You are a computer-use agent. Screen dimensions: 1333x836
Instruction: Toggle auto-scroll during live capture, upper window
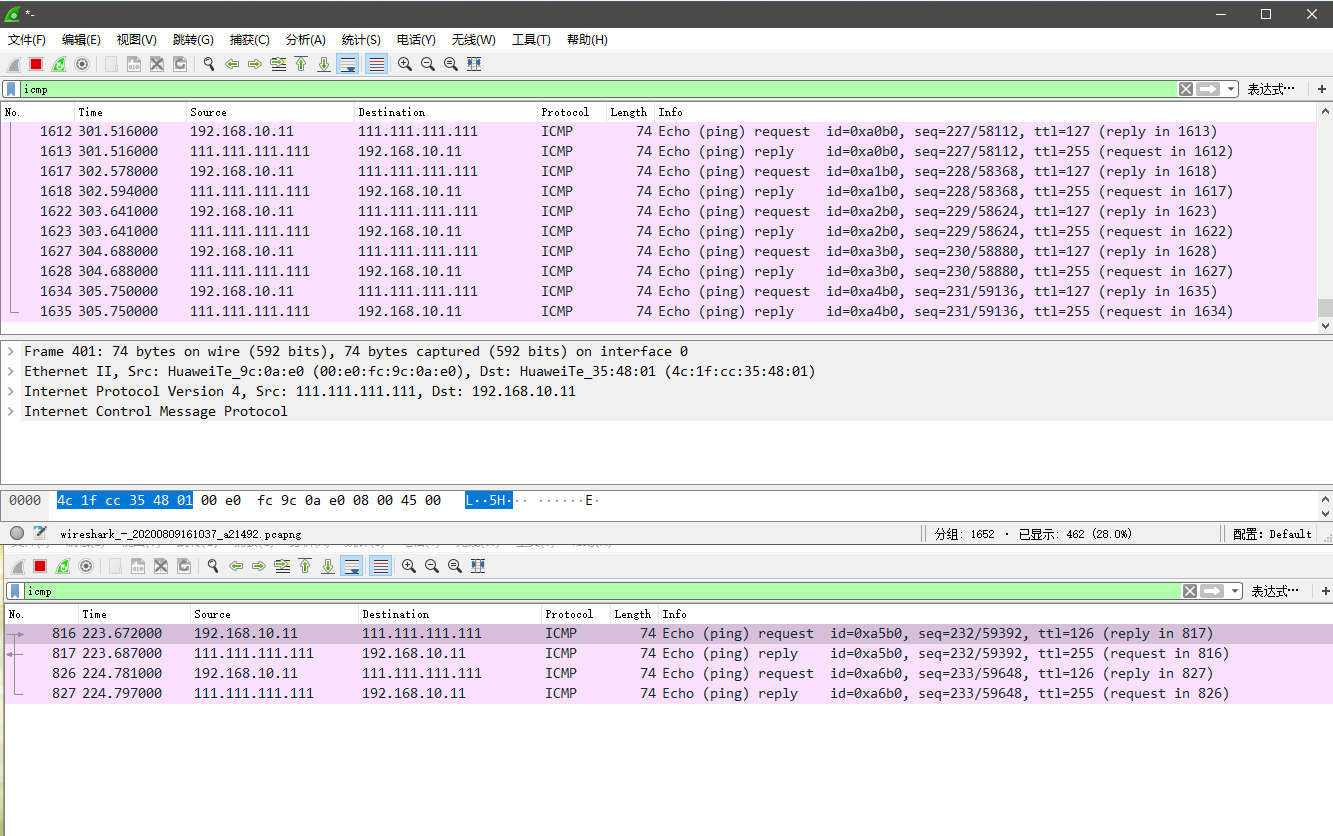348,64
